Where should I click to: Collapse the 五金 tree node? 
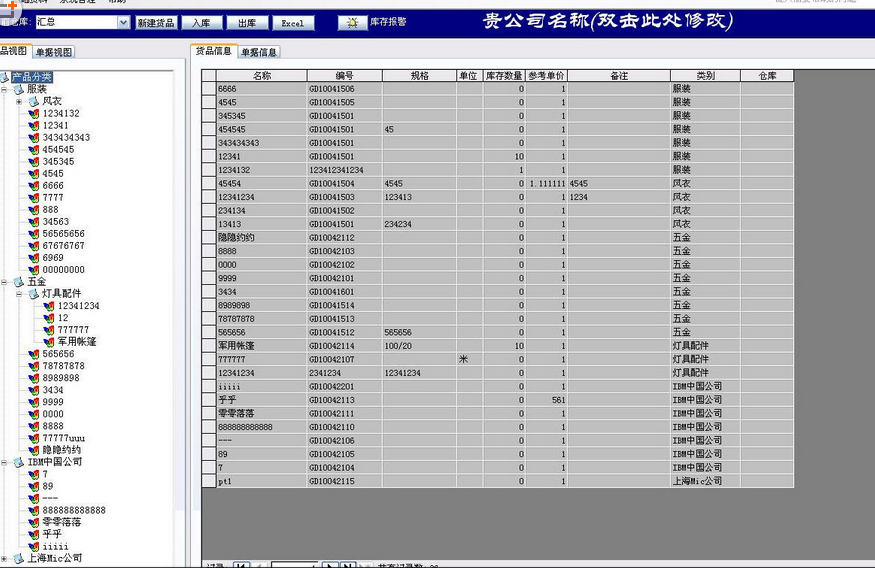4,282
